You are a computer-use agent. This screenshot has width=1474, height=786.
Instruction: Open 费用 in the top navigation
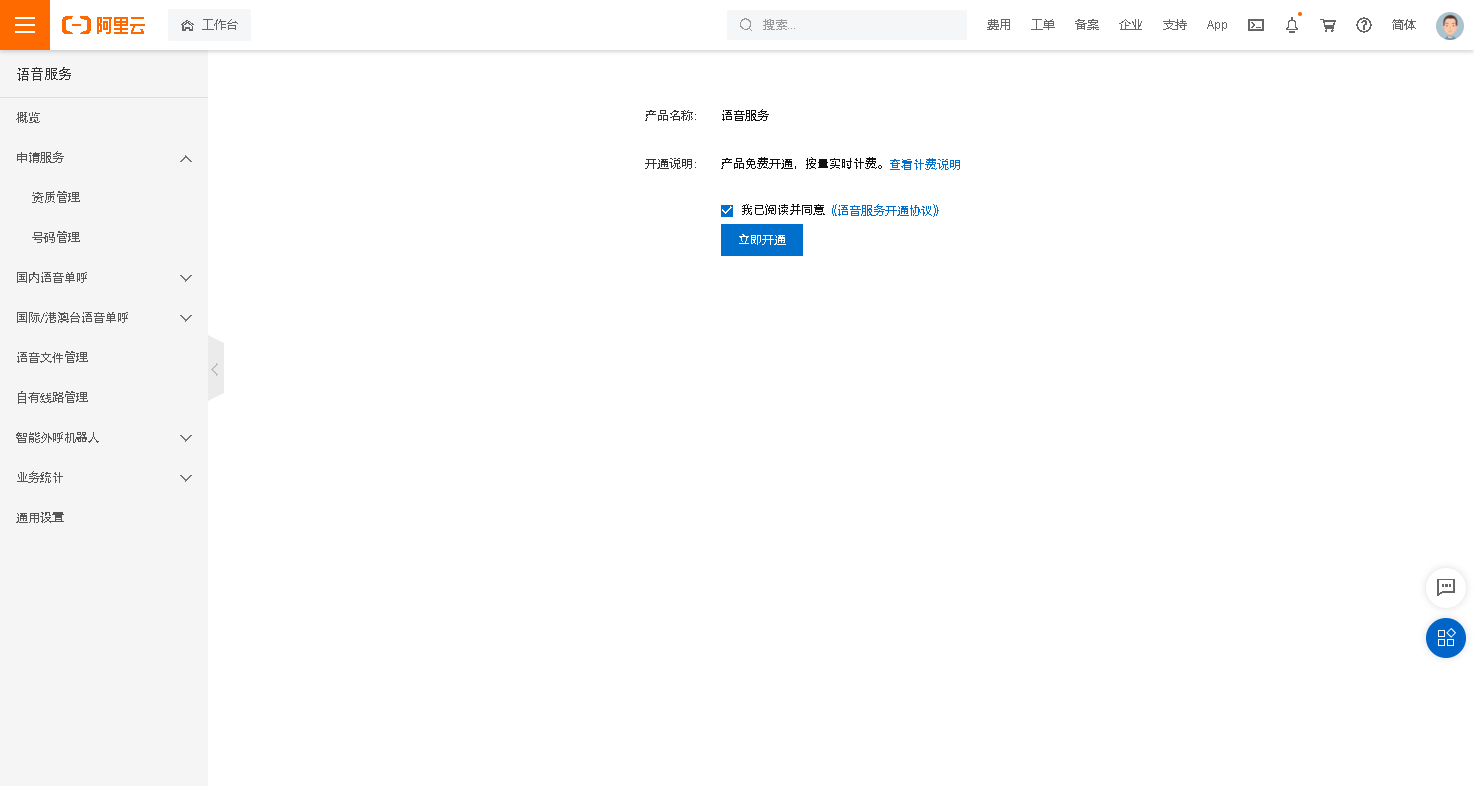point(998,25)
